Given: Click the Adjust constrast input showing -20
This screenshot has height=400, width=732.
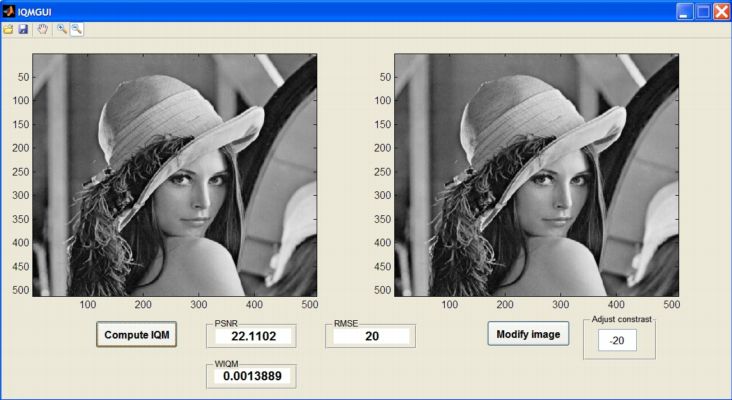Looking at the screenshot, I should click(x=617, y=341).
